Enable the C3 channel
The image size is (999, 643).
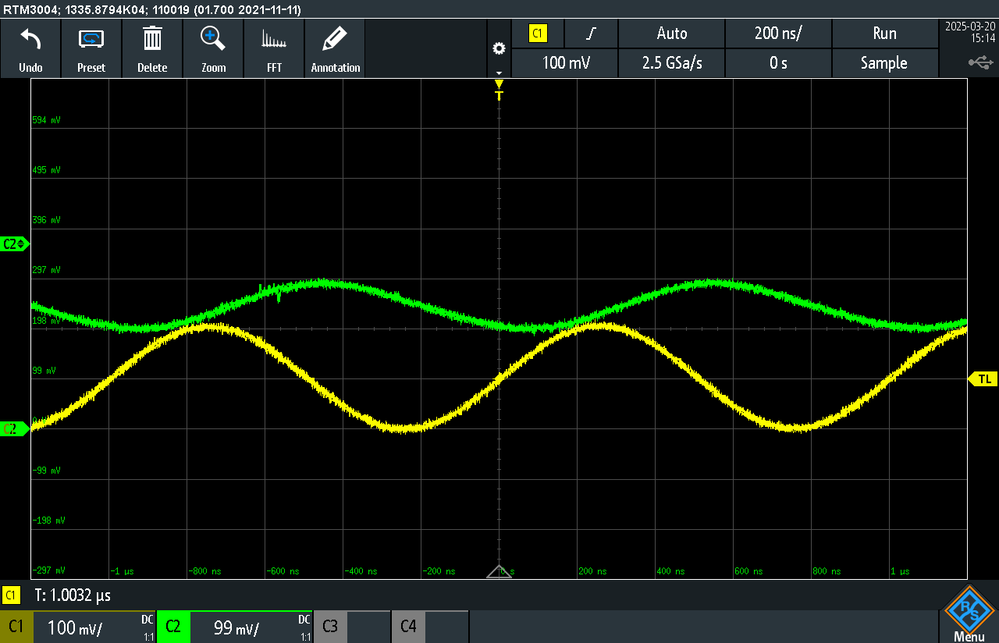(330, 627)
